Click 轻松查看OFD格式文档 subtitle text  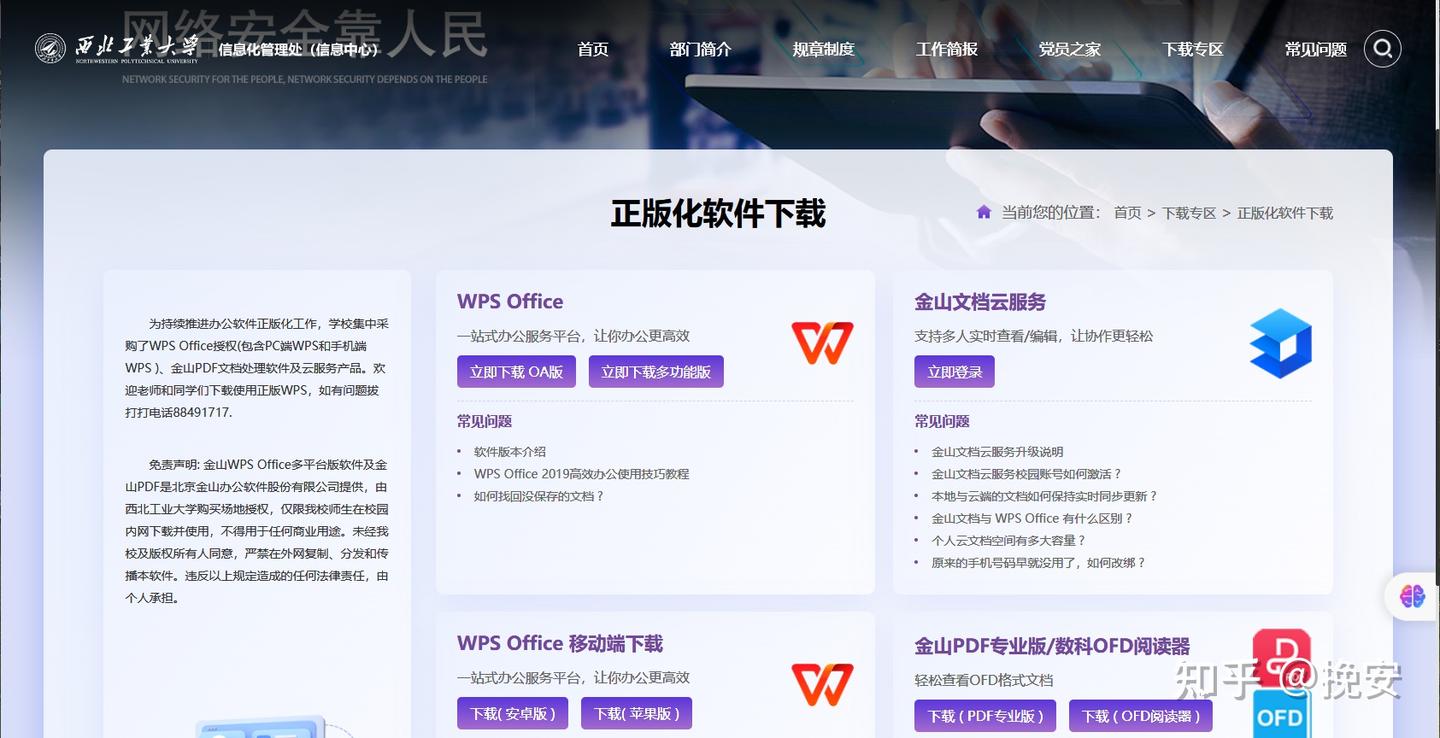(984, 680)
